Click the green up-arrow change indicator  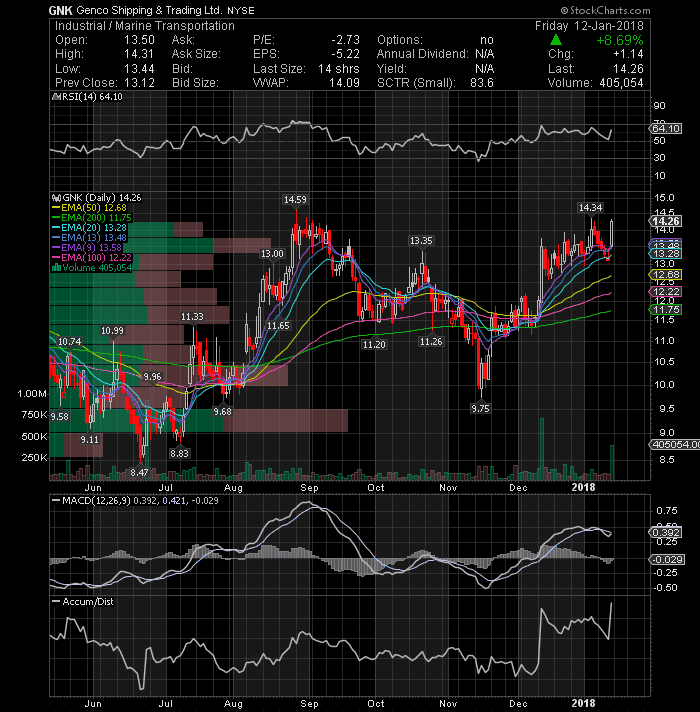tap(556, 40)
